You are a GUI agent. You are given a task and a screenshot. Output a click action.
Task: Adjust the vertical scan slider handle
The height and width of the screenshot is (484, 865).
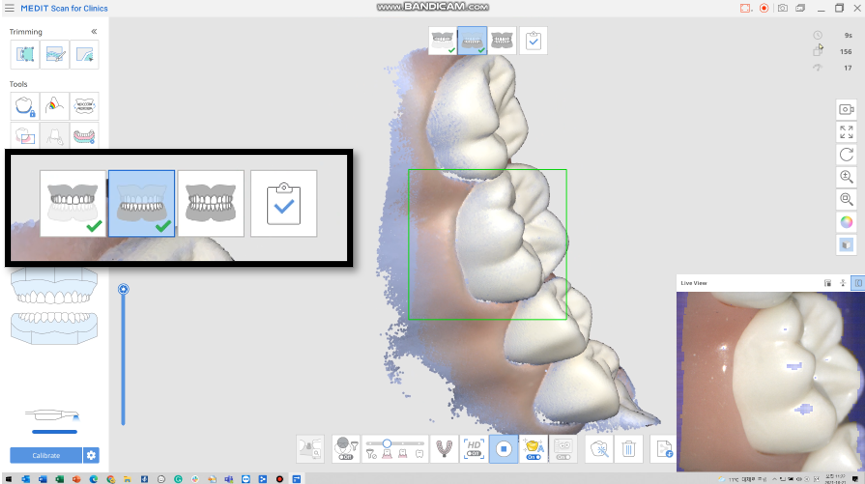click(x=123, y=289)
